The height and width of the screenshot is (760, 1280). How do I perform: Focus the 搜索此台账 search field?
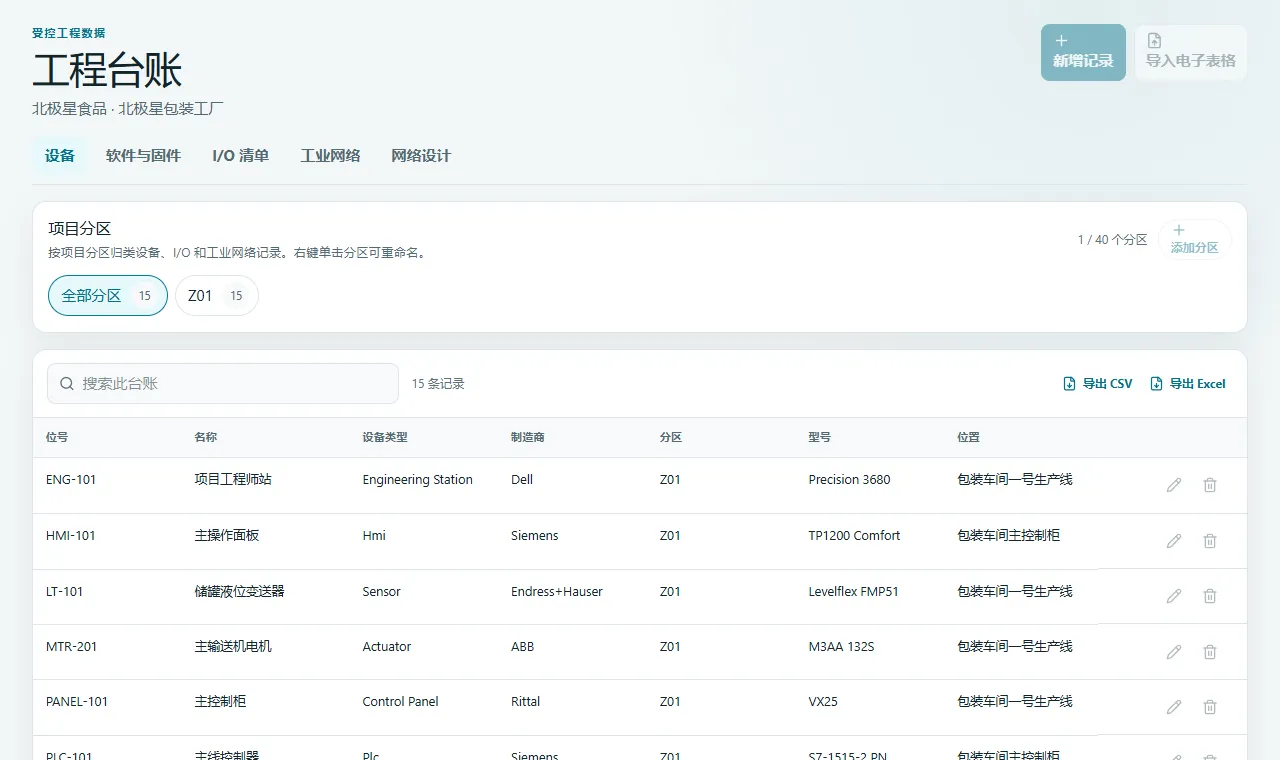223,384
